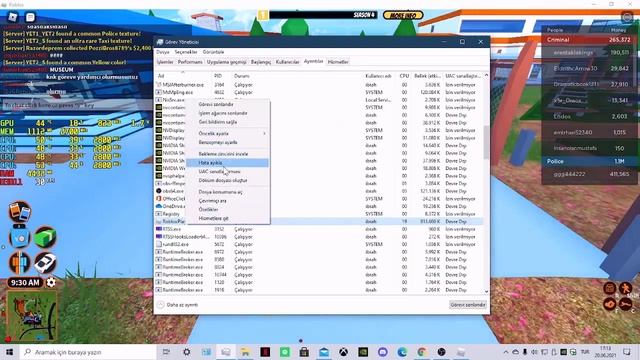Screen dimensions: 640x360
Task: Choose Çevrimiçi ara in the context menu
Action: pos(227,201)
